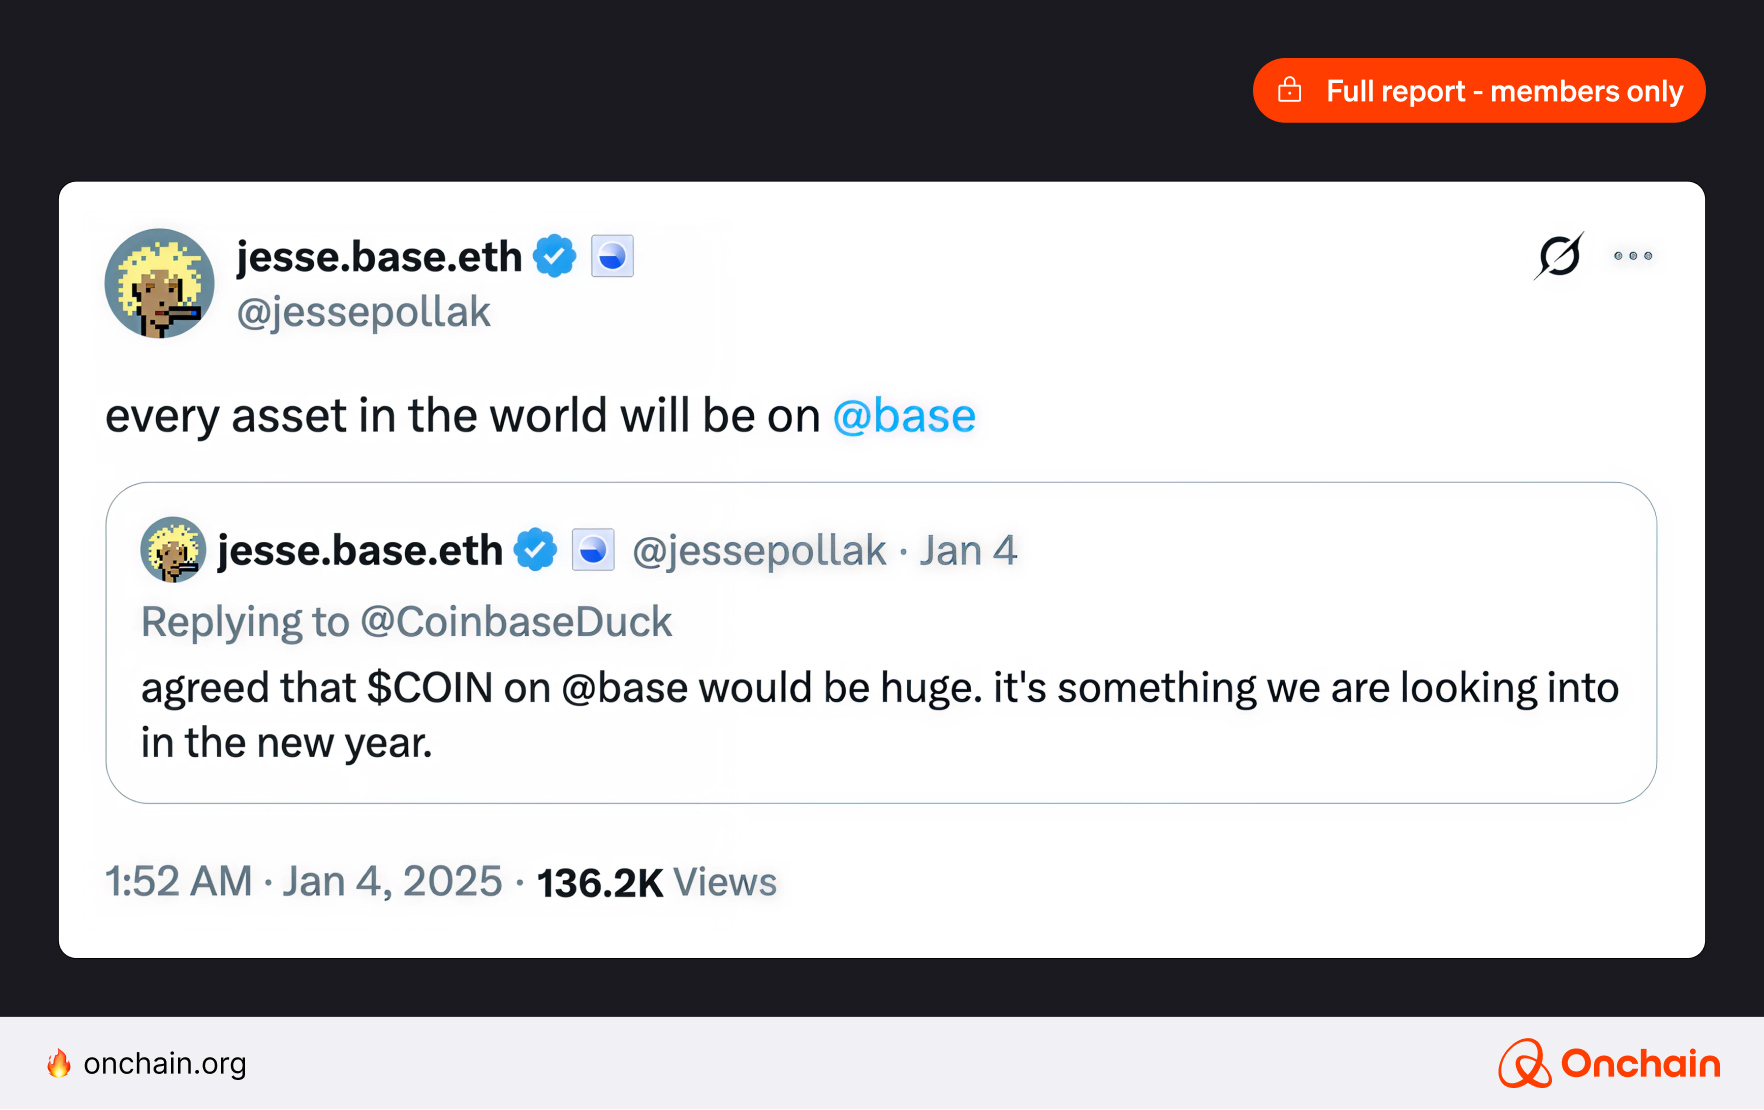Click the Full report members only button
Image resolution: width=1764 pixels, height=1110 pixels.
[x=1478, y=91]
